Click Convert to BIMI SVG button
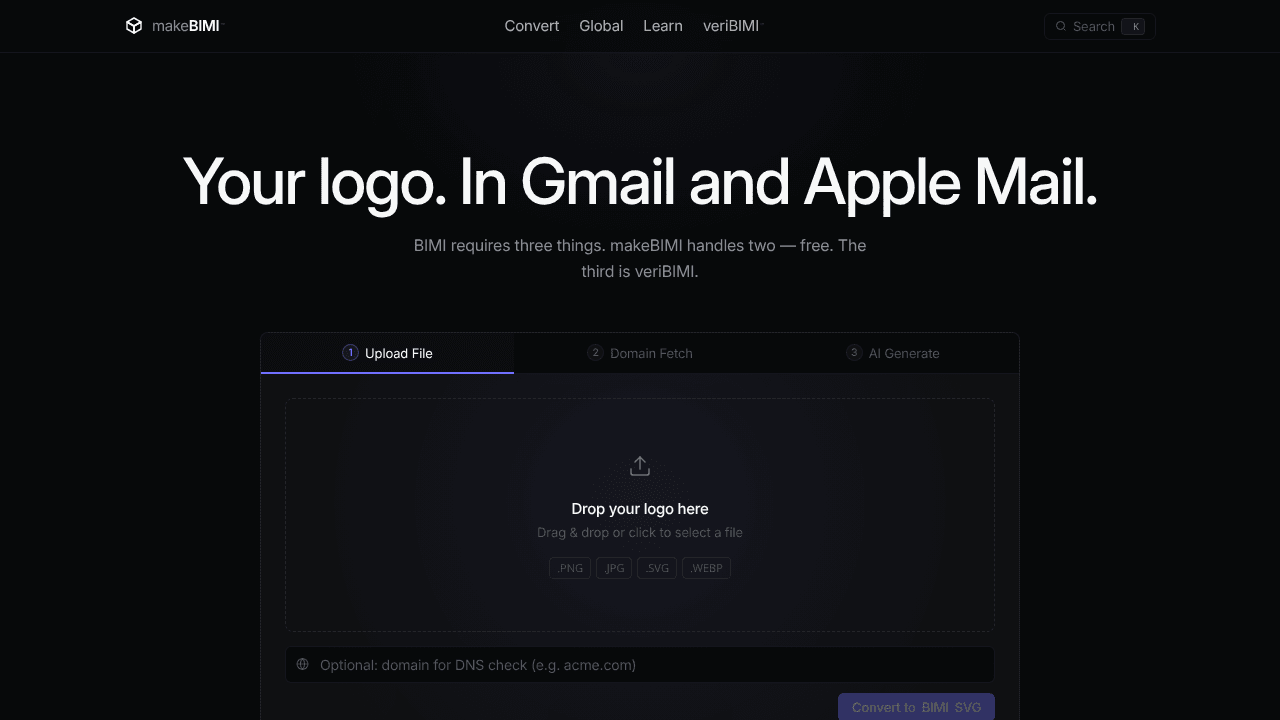Image resolution: width=1280 pixels, height=720 pixels. (x=916, y=707)
